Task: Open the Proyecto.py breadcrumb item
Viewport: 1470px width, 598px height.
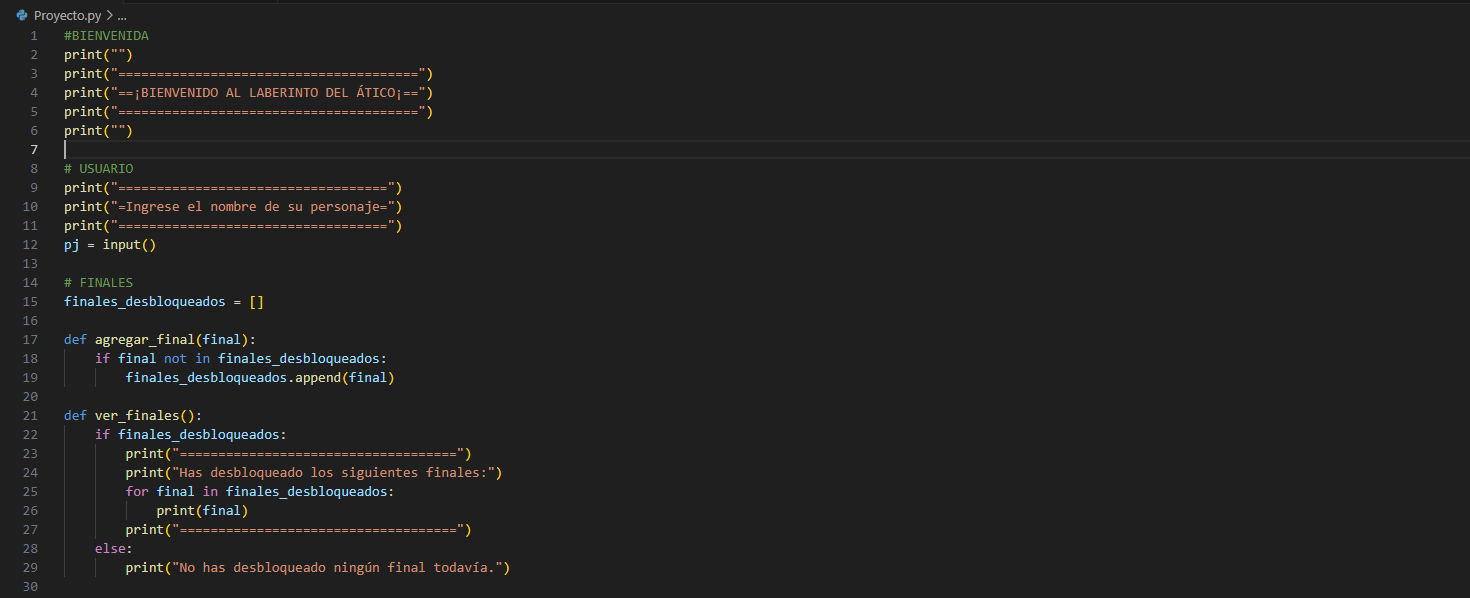Action: pyautogui.click(x=67, y=16)
